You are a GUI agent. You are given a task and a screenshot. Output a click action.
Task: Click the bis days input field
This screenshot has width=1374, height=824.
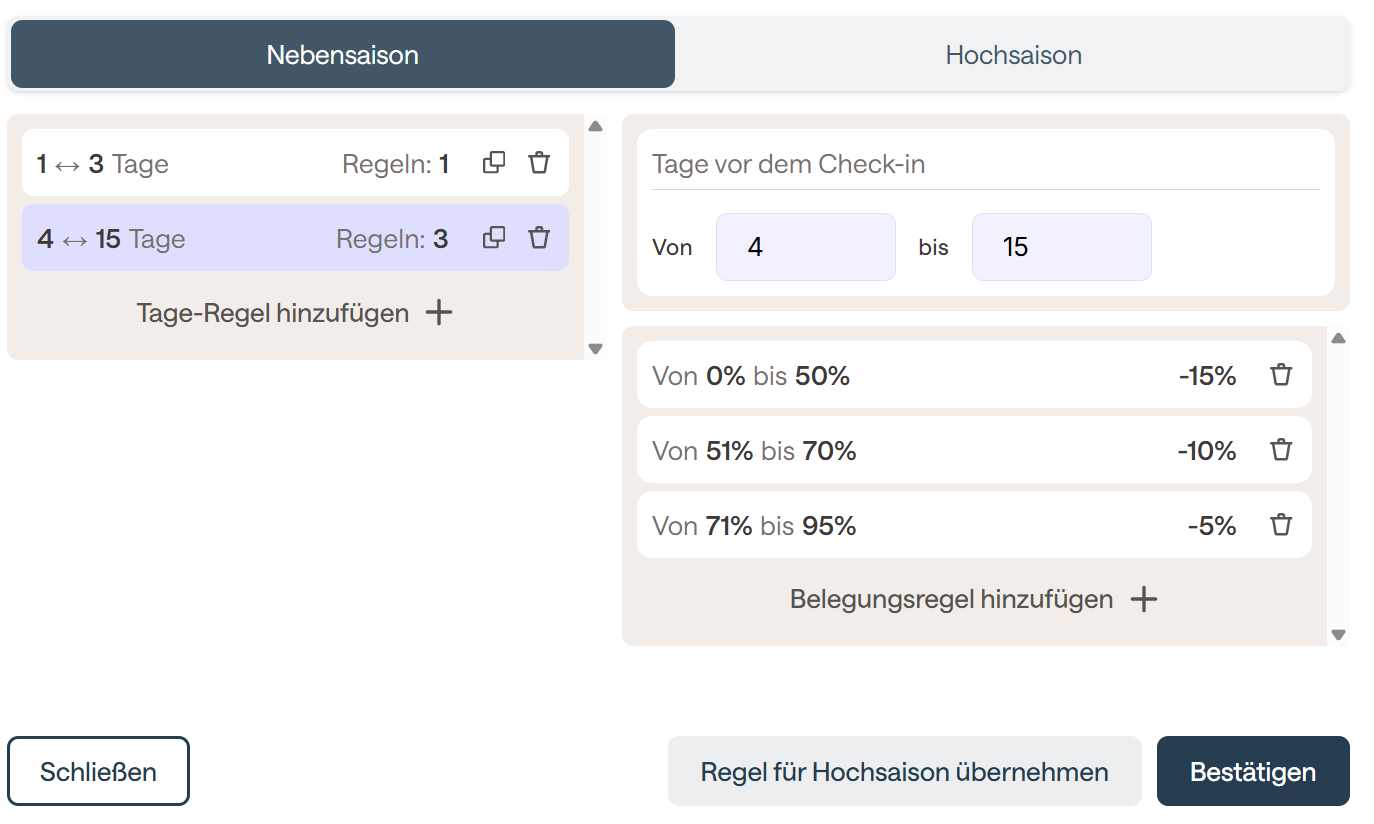pyautogui.click(x=1061, y=247)
